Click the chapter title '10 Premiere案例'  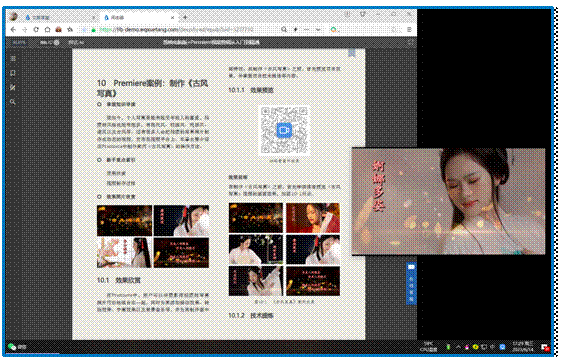(x=153, y=88)
